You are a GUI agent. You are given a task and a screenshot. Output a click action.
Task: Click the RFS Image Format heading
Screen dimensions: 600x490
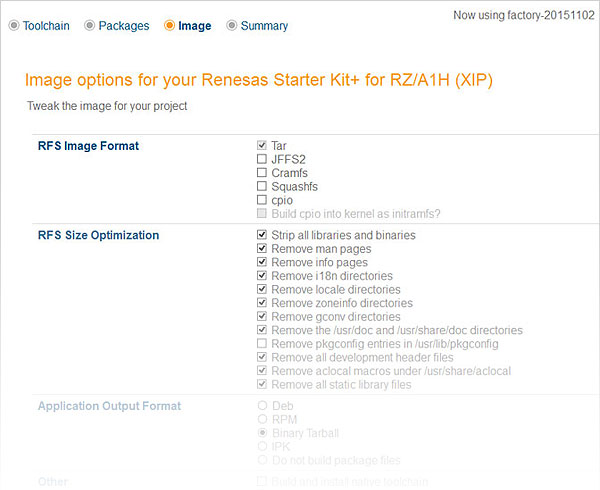coord(88,146)
